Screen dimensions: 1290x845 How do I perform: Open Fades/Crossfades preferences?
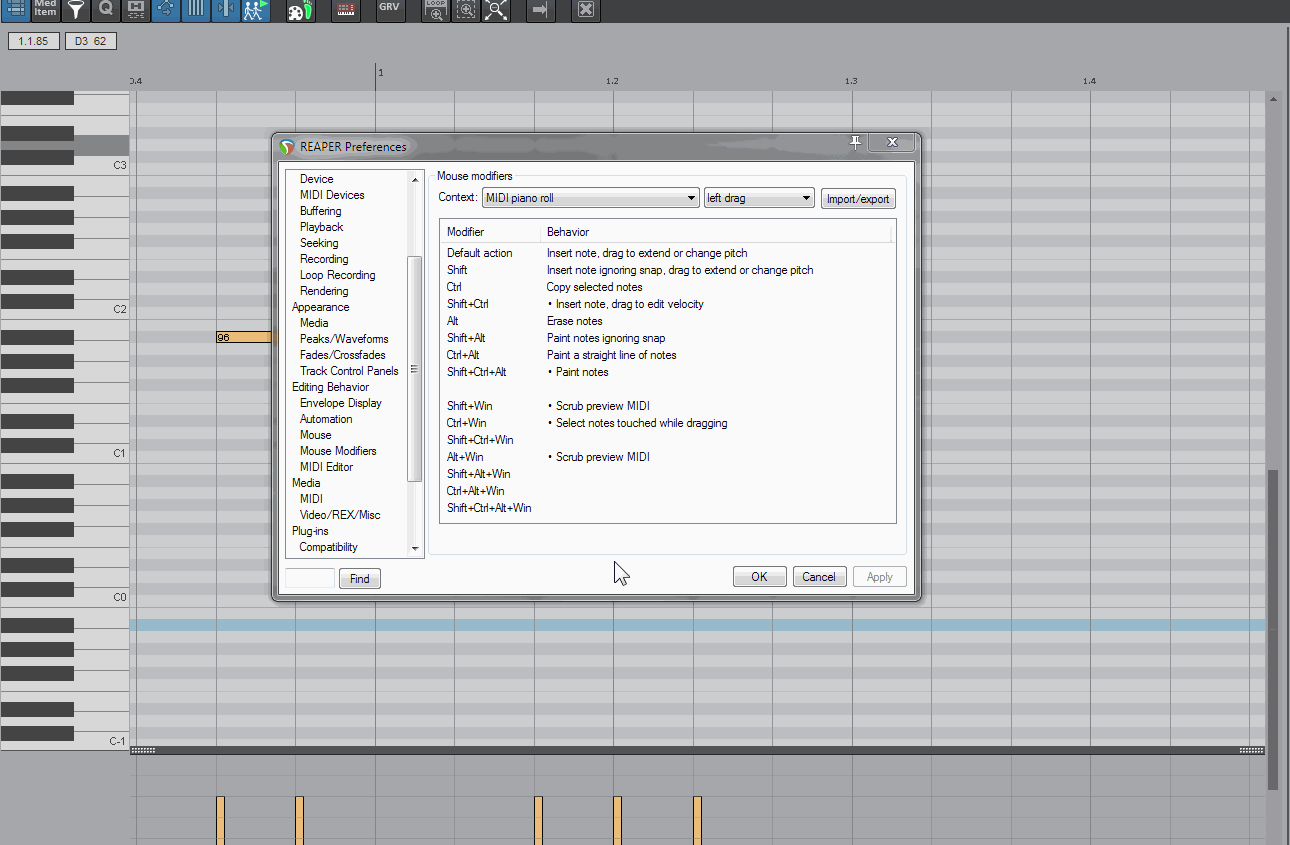(x=342, y=355)
